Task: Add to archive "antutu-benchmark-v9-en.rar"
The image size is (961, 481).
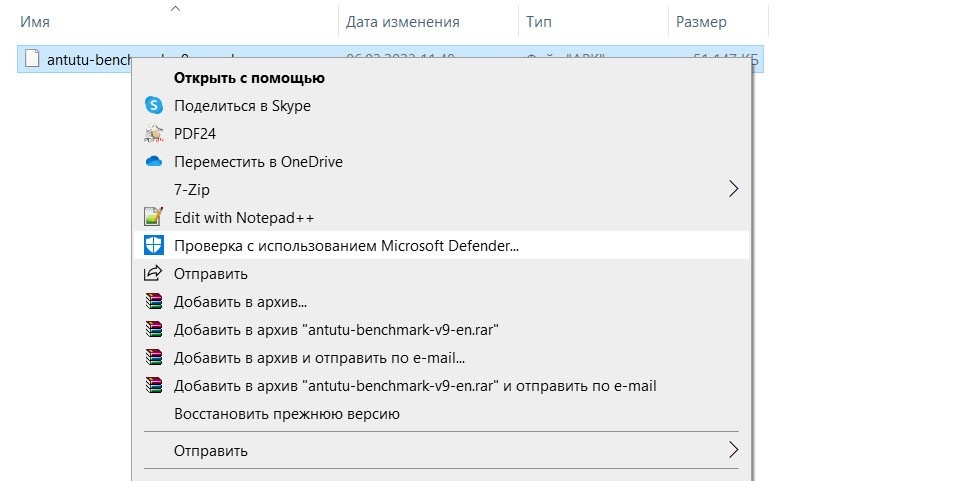Action: tap(335, 329)
